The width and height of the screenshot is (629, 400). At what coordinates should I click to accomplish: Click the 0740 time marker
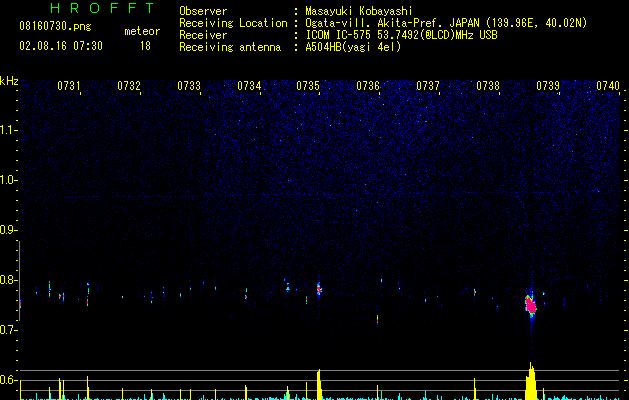click(608, 86)
